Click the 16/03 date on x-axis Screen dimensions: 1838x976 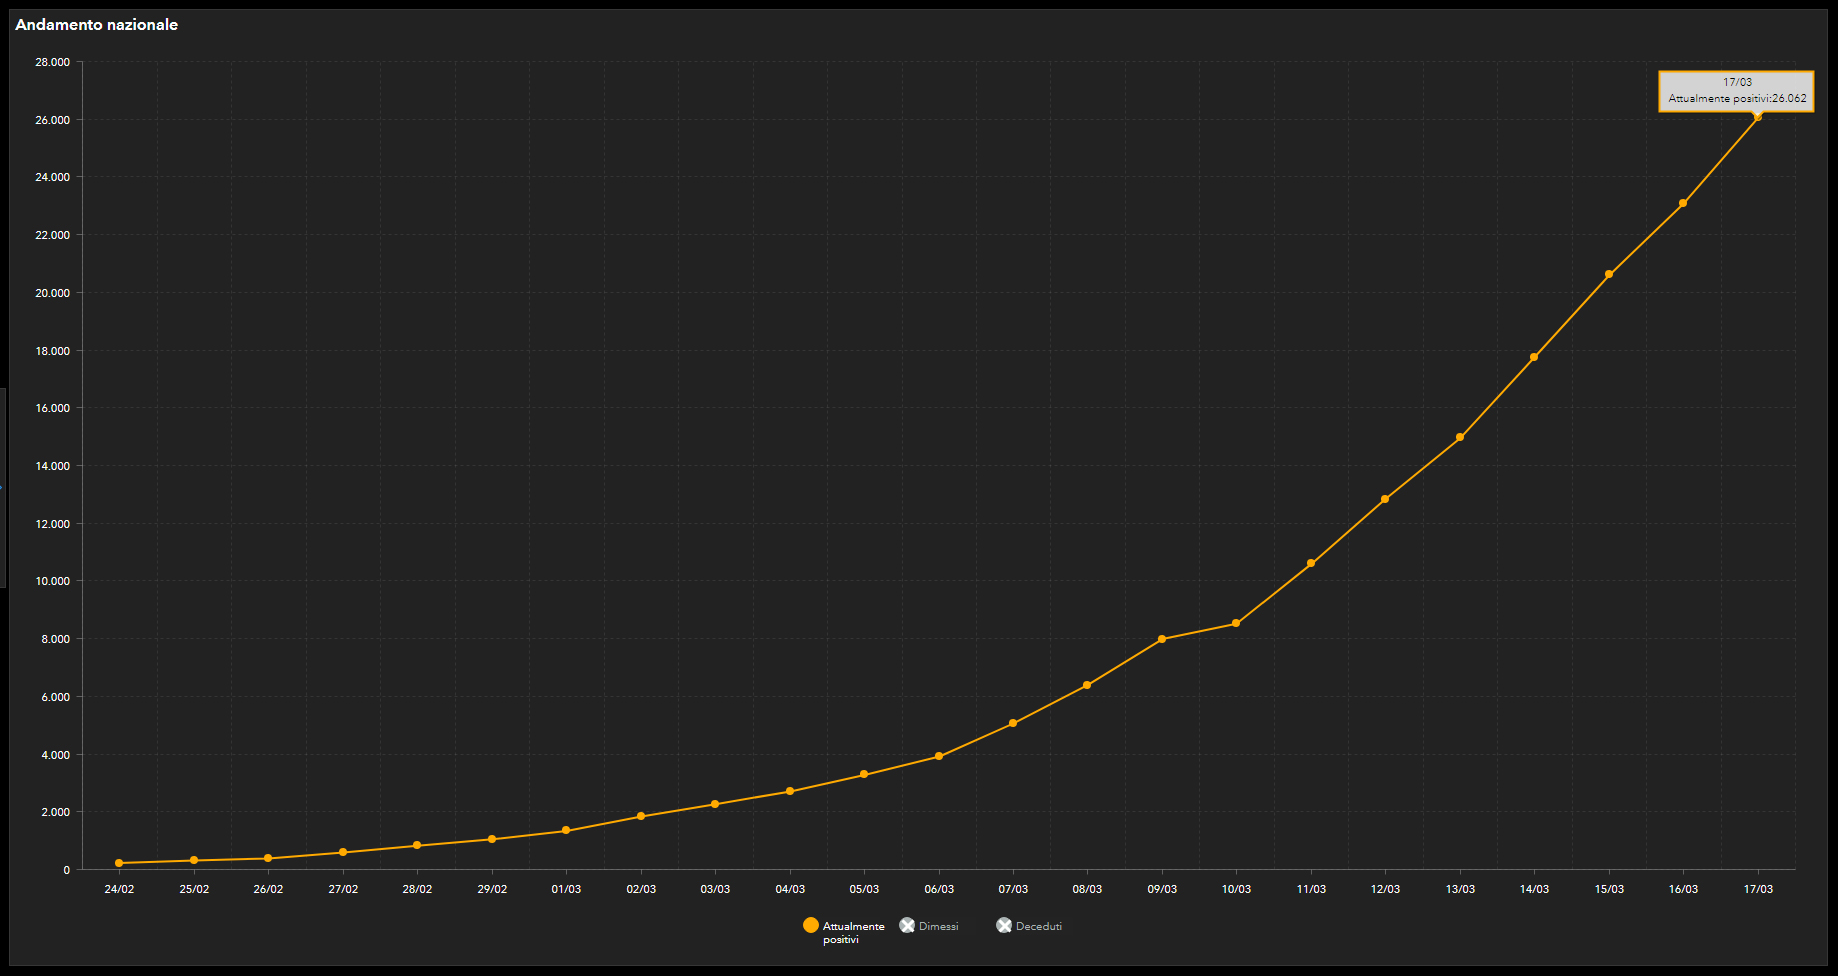pos(1683,889)
